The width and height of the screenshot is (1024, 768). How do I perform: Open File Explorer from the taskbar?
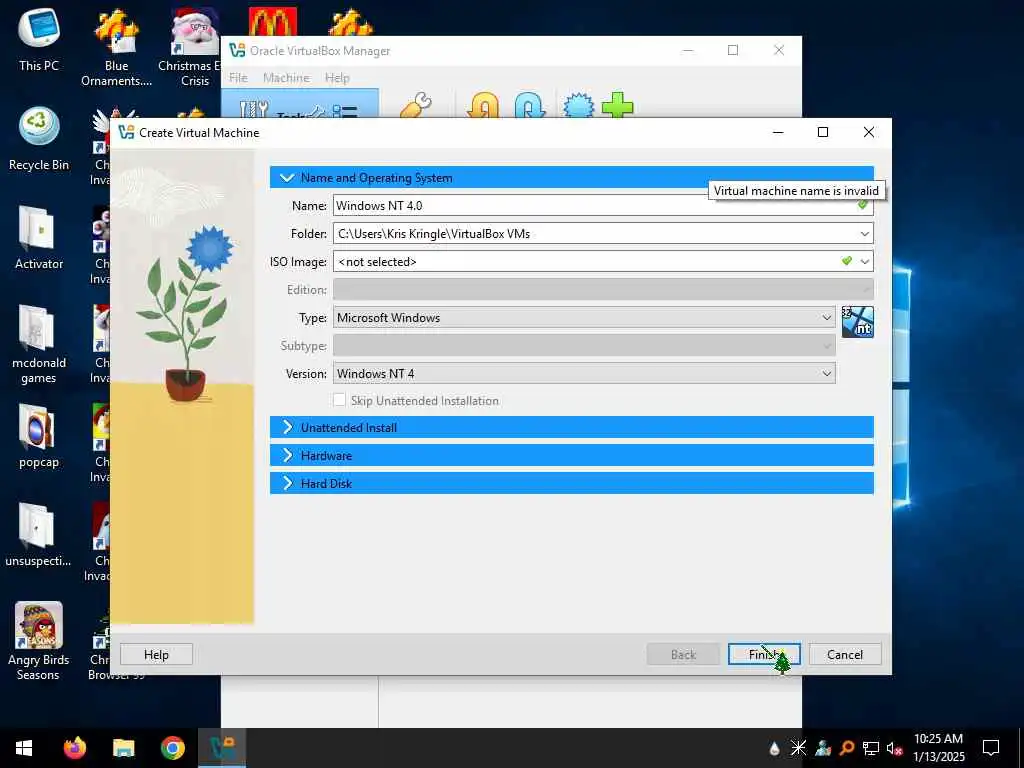click(123, 748)
